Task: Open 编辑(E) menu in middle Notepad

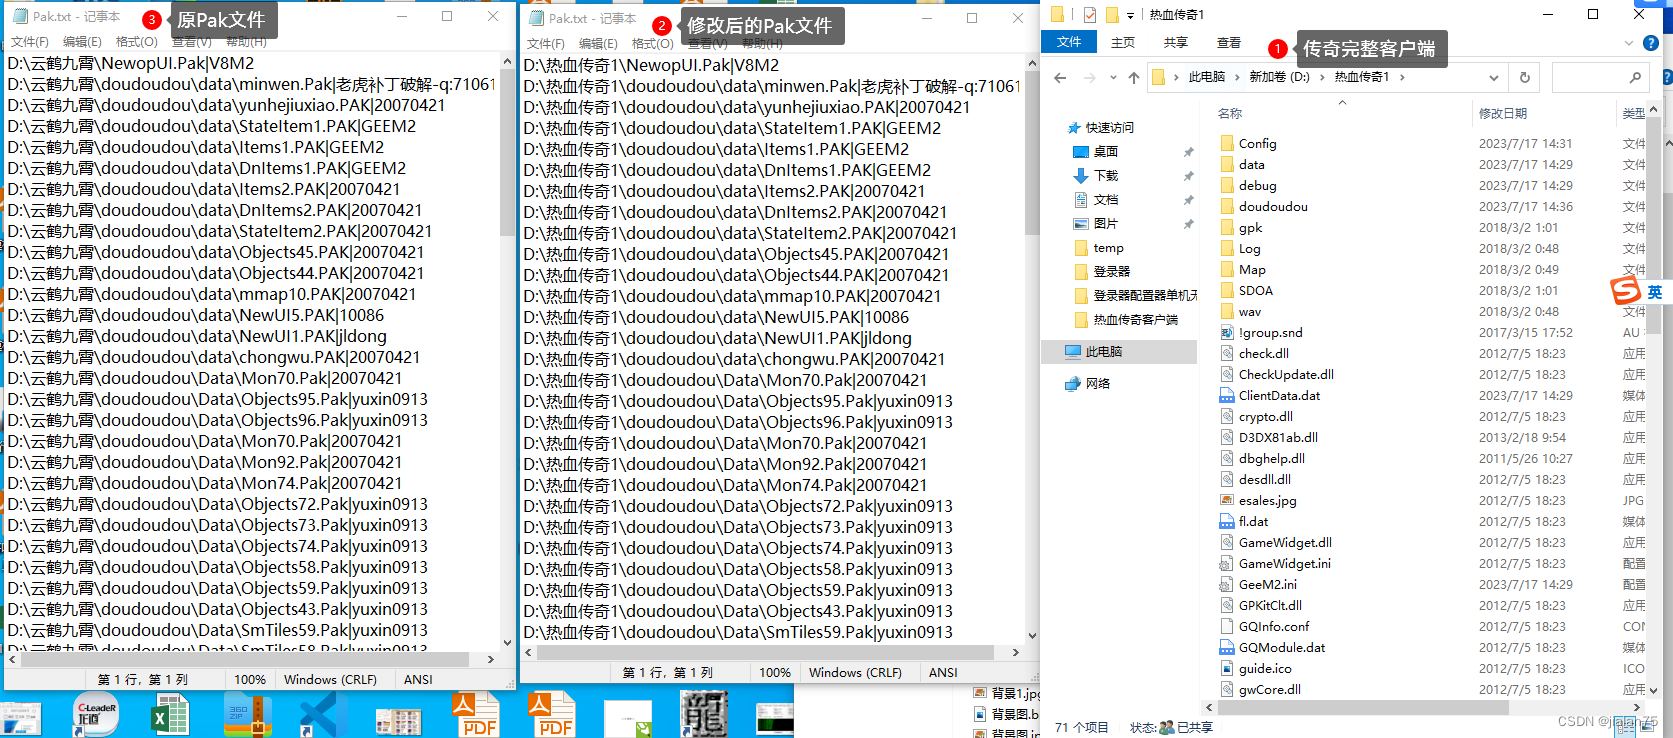Action: (x=598, y=44)
